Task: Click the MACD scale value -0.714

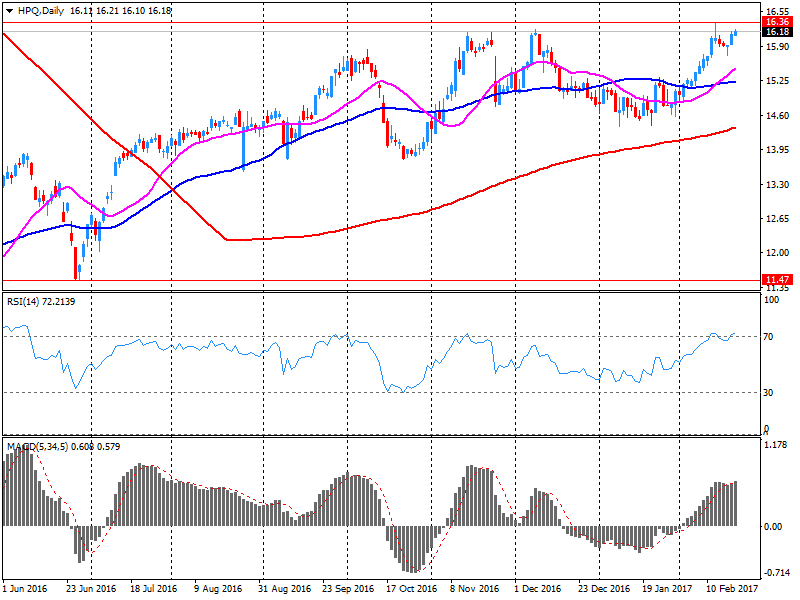Action: tap(776, 572)
